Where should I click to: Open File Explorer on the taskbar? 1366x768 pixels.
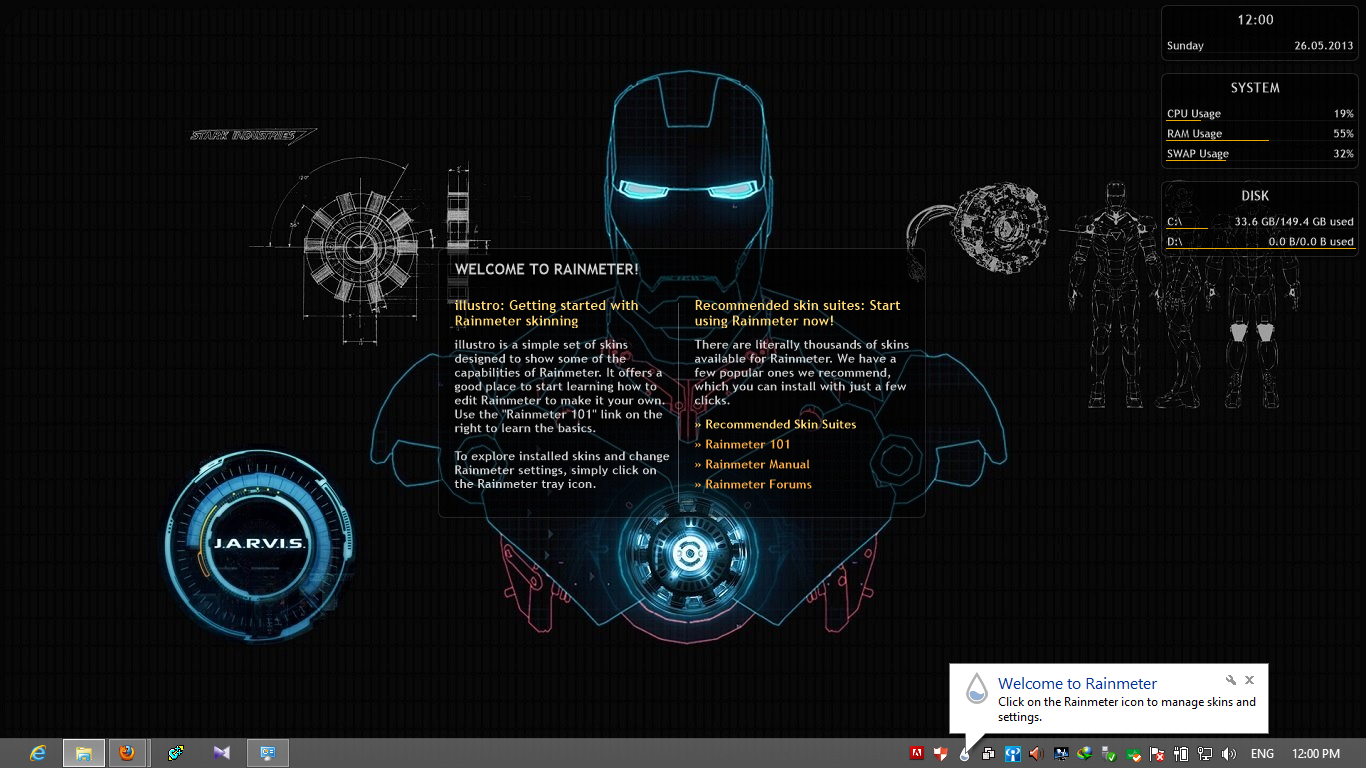[84, 753]
